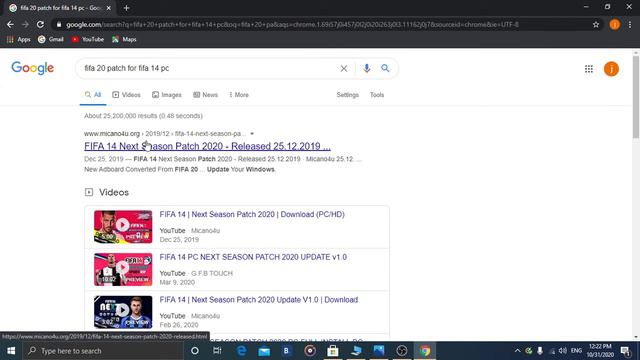Open the notification center
Viewport: 640px width, 360px height.
(625, 351)
